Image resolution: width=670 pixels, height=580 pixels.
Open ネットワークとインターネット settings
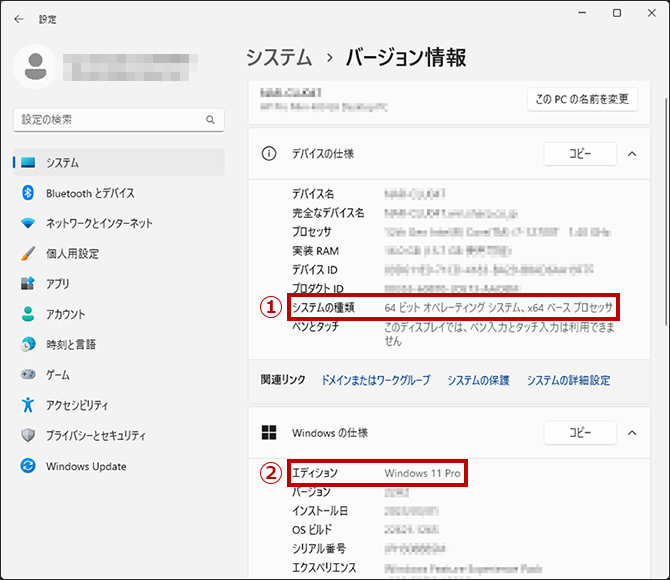pyautogui.click(x=119, y=223)
